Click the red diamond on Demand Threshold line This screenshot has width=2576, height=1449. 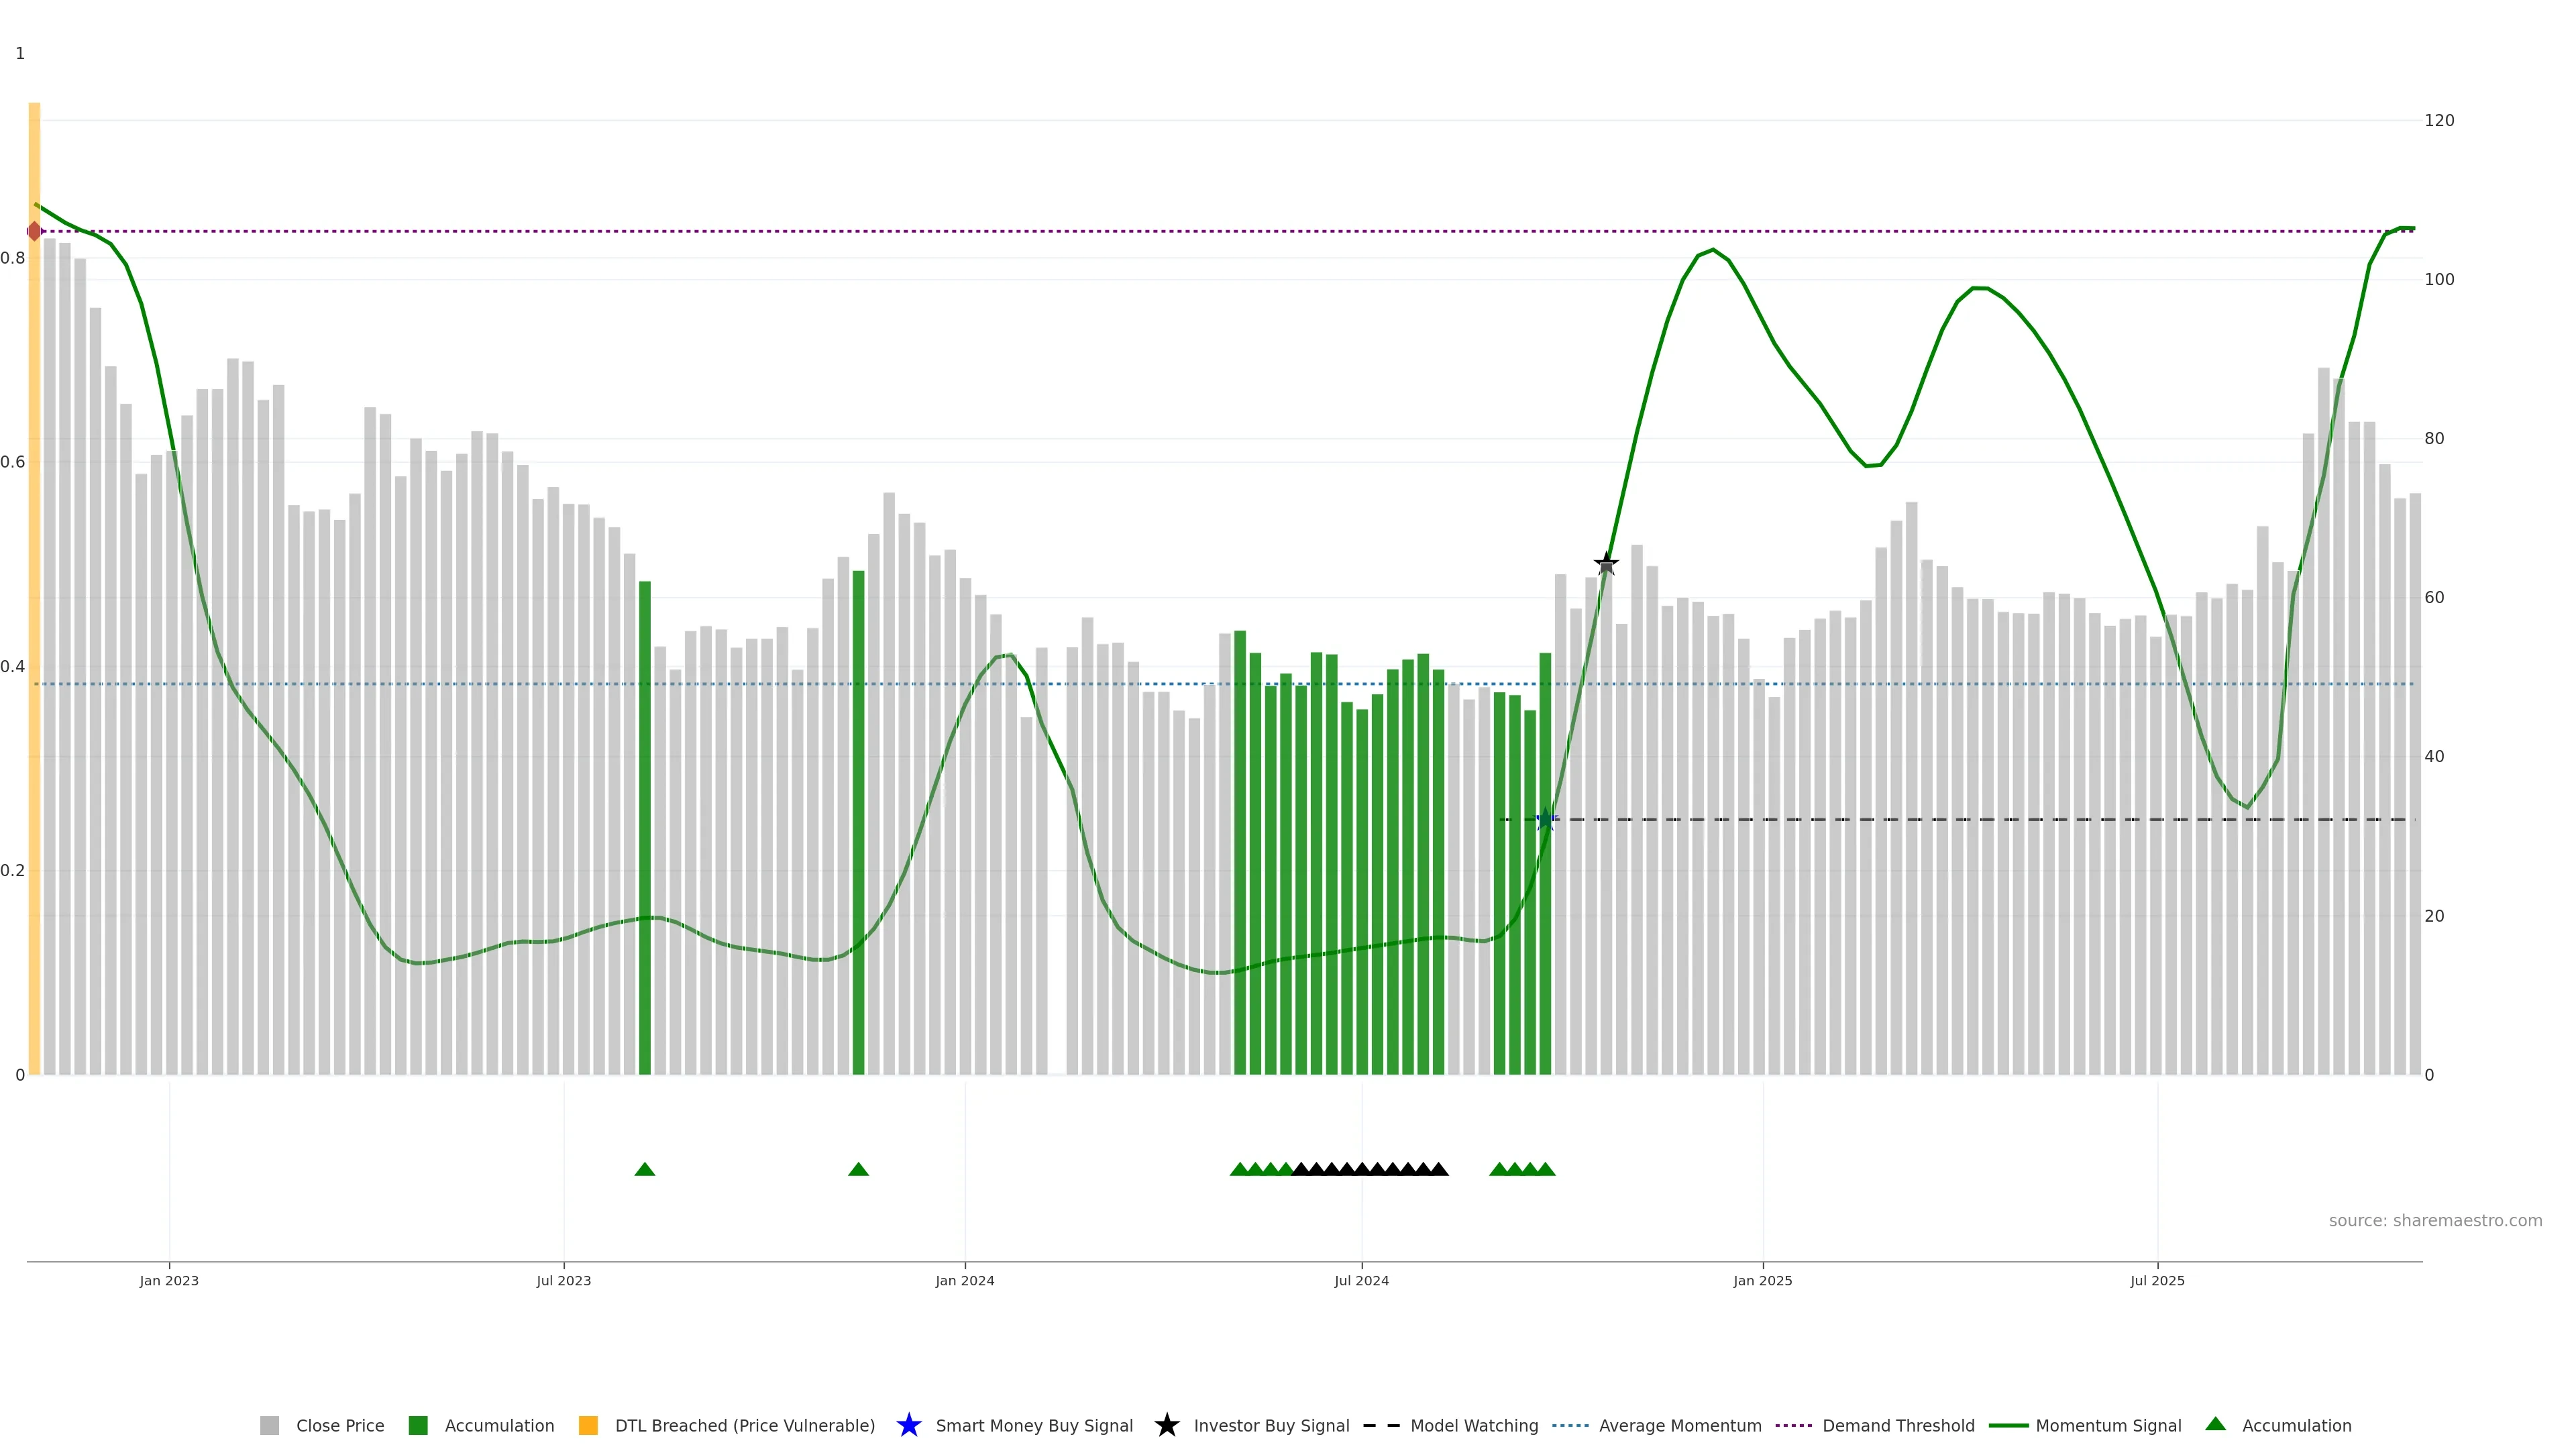[35, 231]
